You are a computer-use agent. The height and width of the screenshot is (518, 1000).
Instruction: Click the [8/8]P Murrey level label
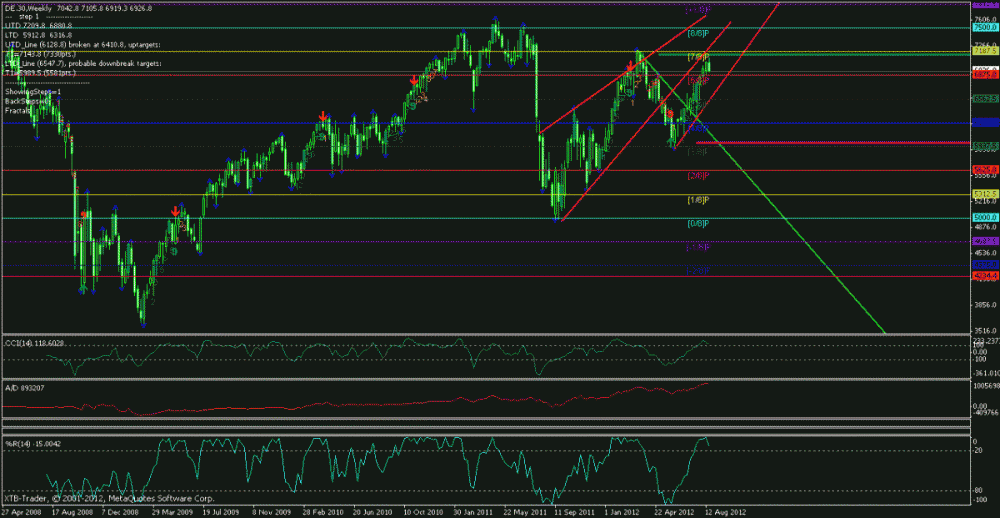[x=697, y=33]
